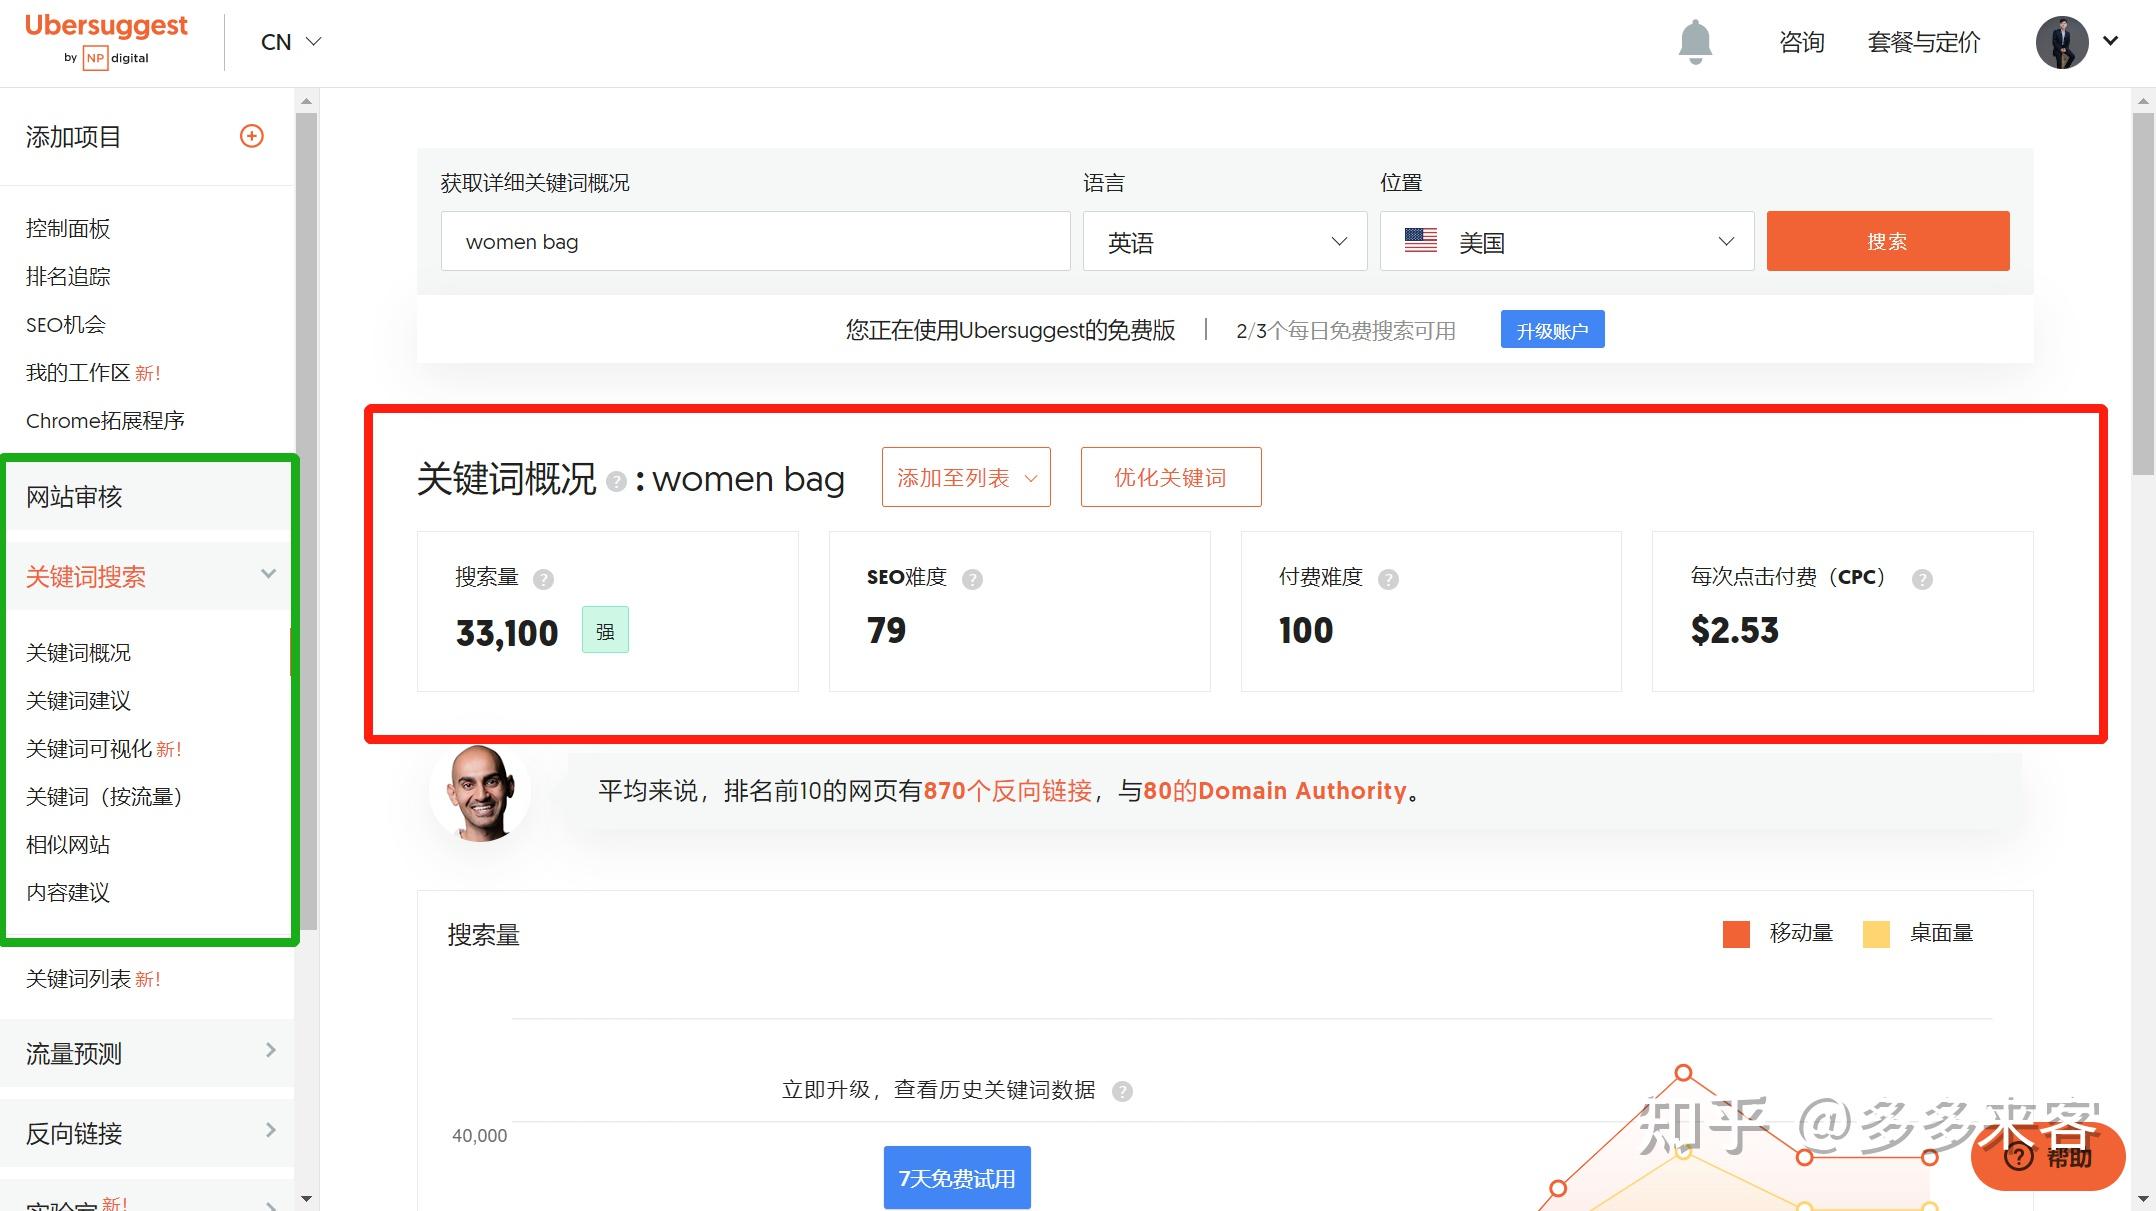This screenshot has height=1211, width=2156.
Task: Open the 英语 language dropdown
Action: pos(1224,241)
